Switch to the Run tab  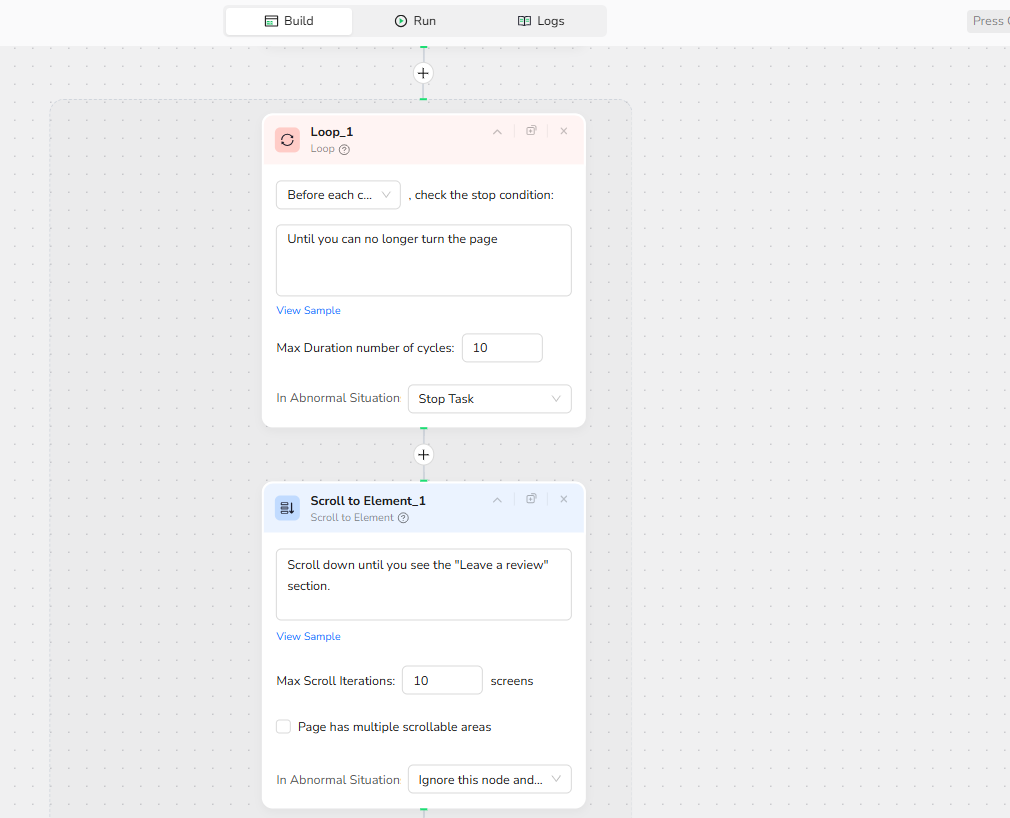pos(415,21)
